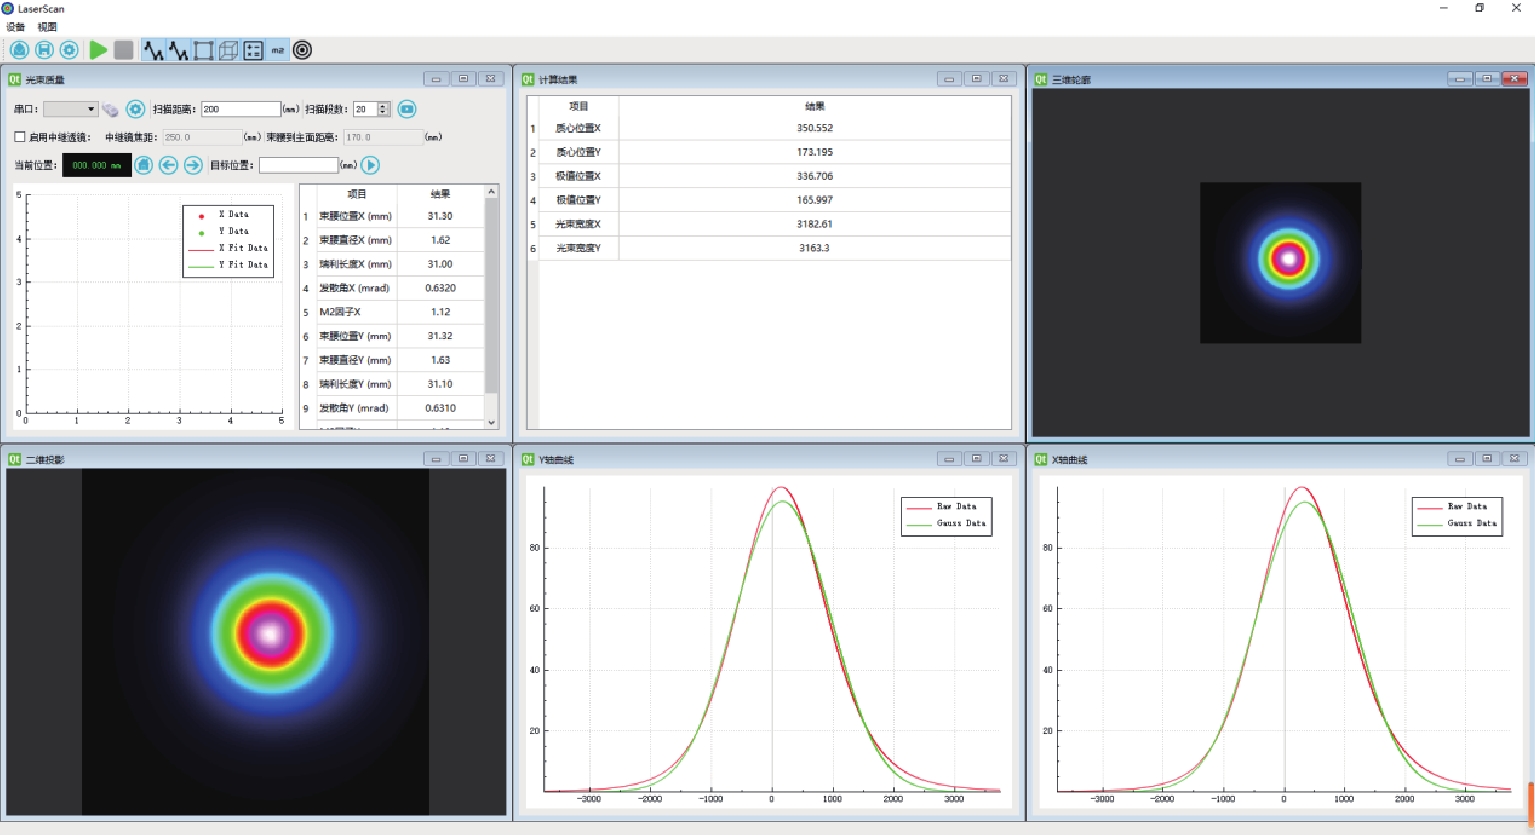Click the 极值位置X value 336.706
This screenshot has width=1535, height=838.
point(815,176)
